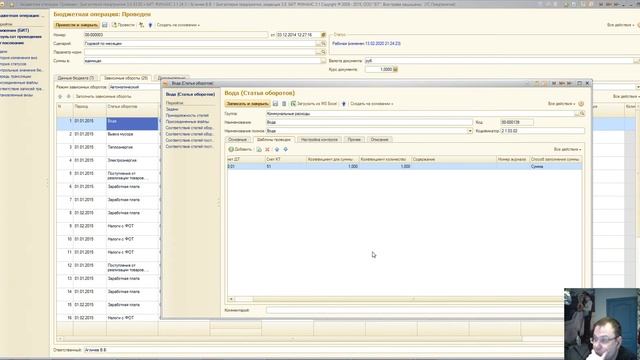Open Режим зависимых оборотов combo box
640x360 pixels.
coord(135,87)
